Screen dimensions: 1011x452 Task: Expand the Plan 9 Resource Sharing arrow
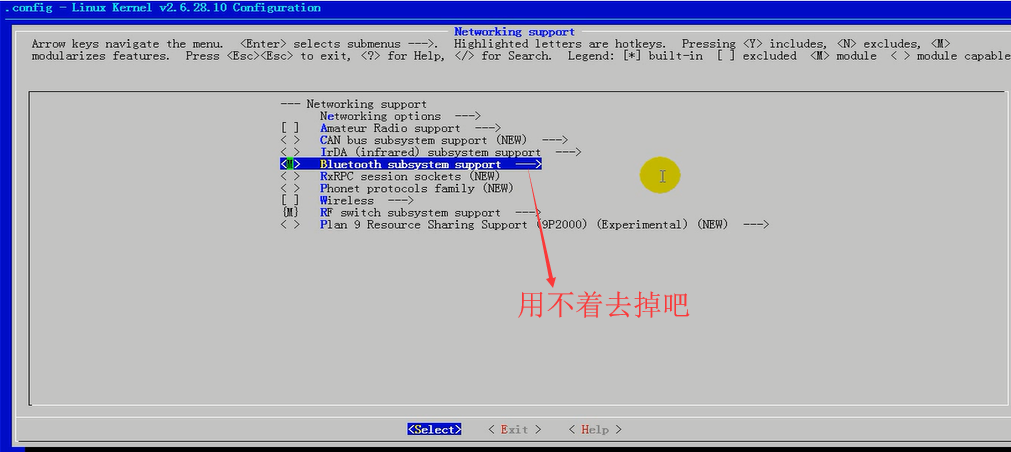756,224
